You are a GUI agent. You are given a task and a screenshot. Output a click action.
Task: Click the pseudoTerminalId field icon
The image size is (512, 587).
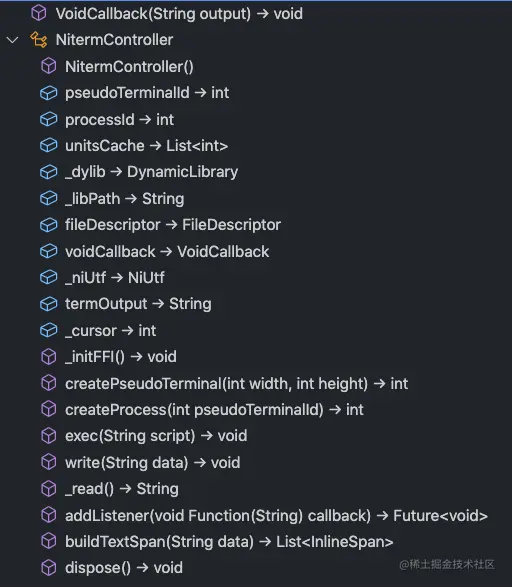tap(49, 93)
